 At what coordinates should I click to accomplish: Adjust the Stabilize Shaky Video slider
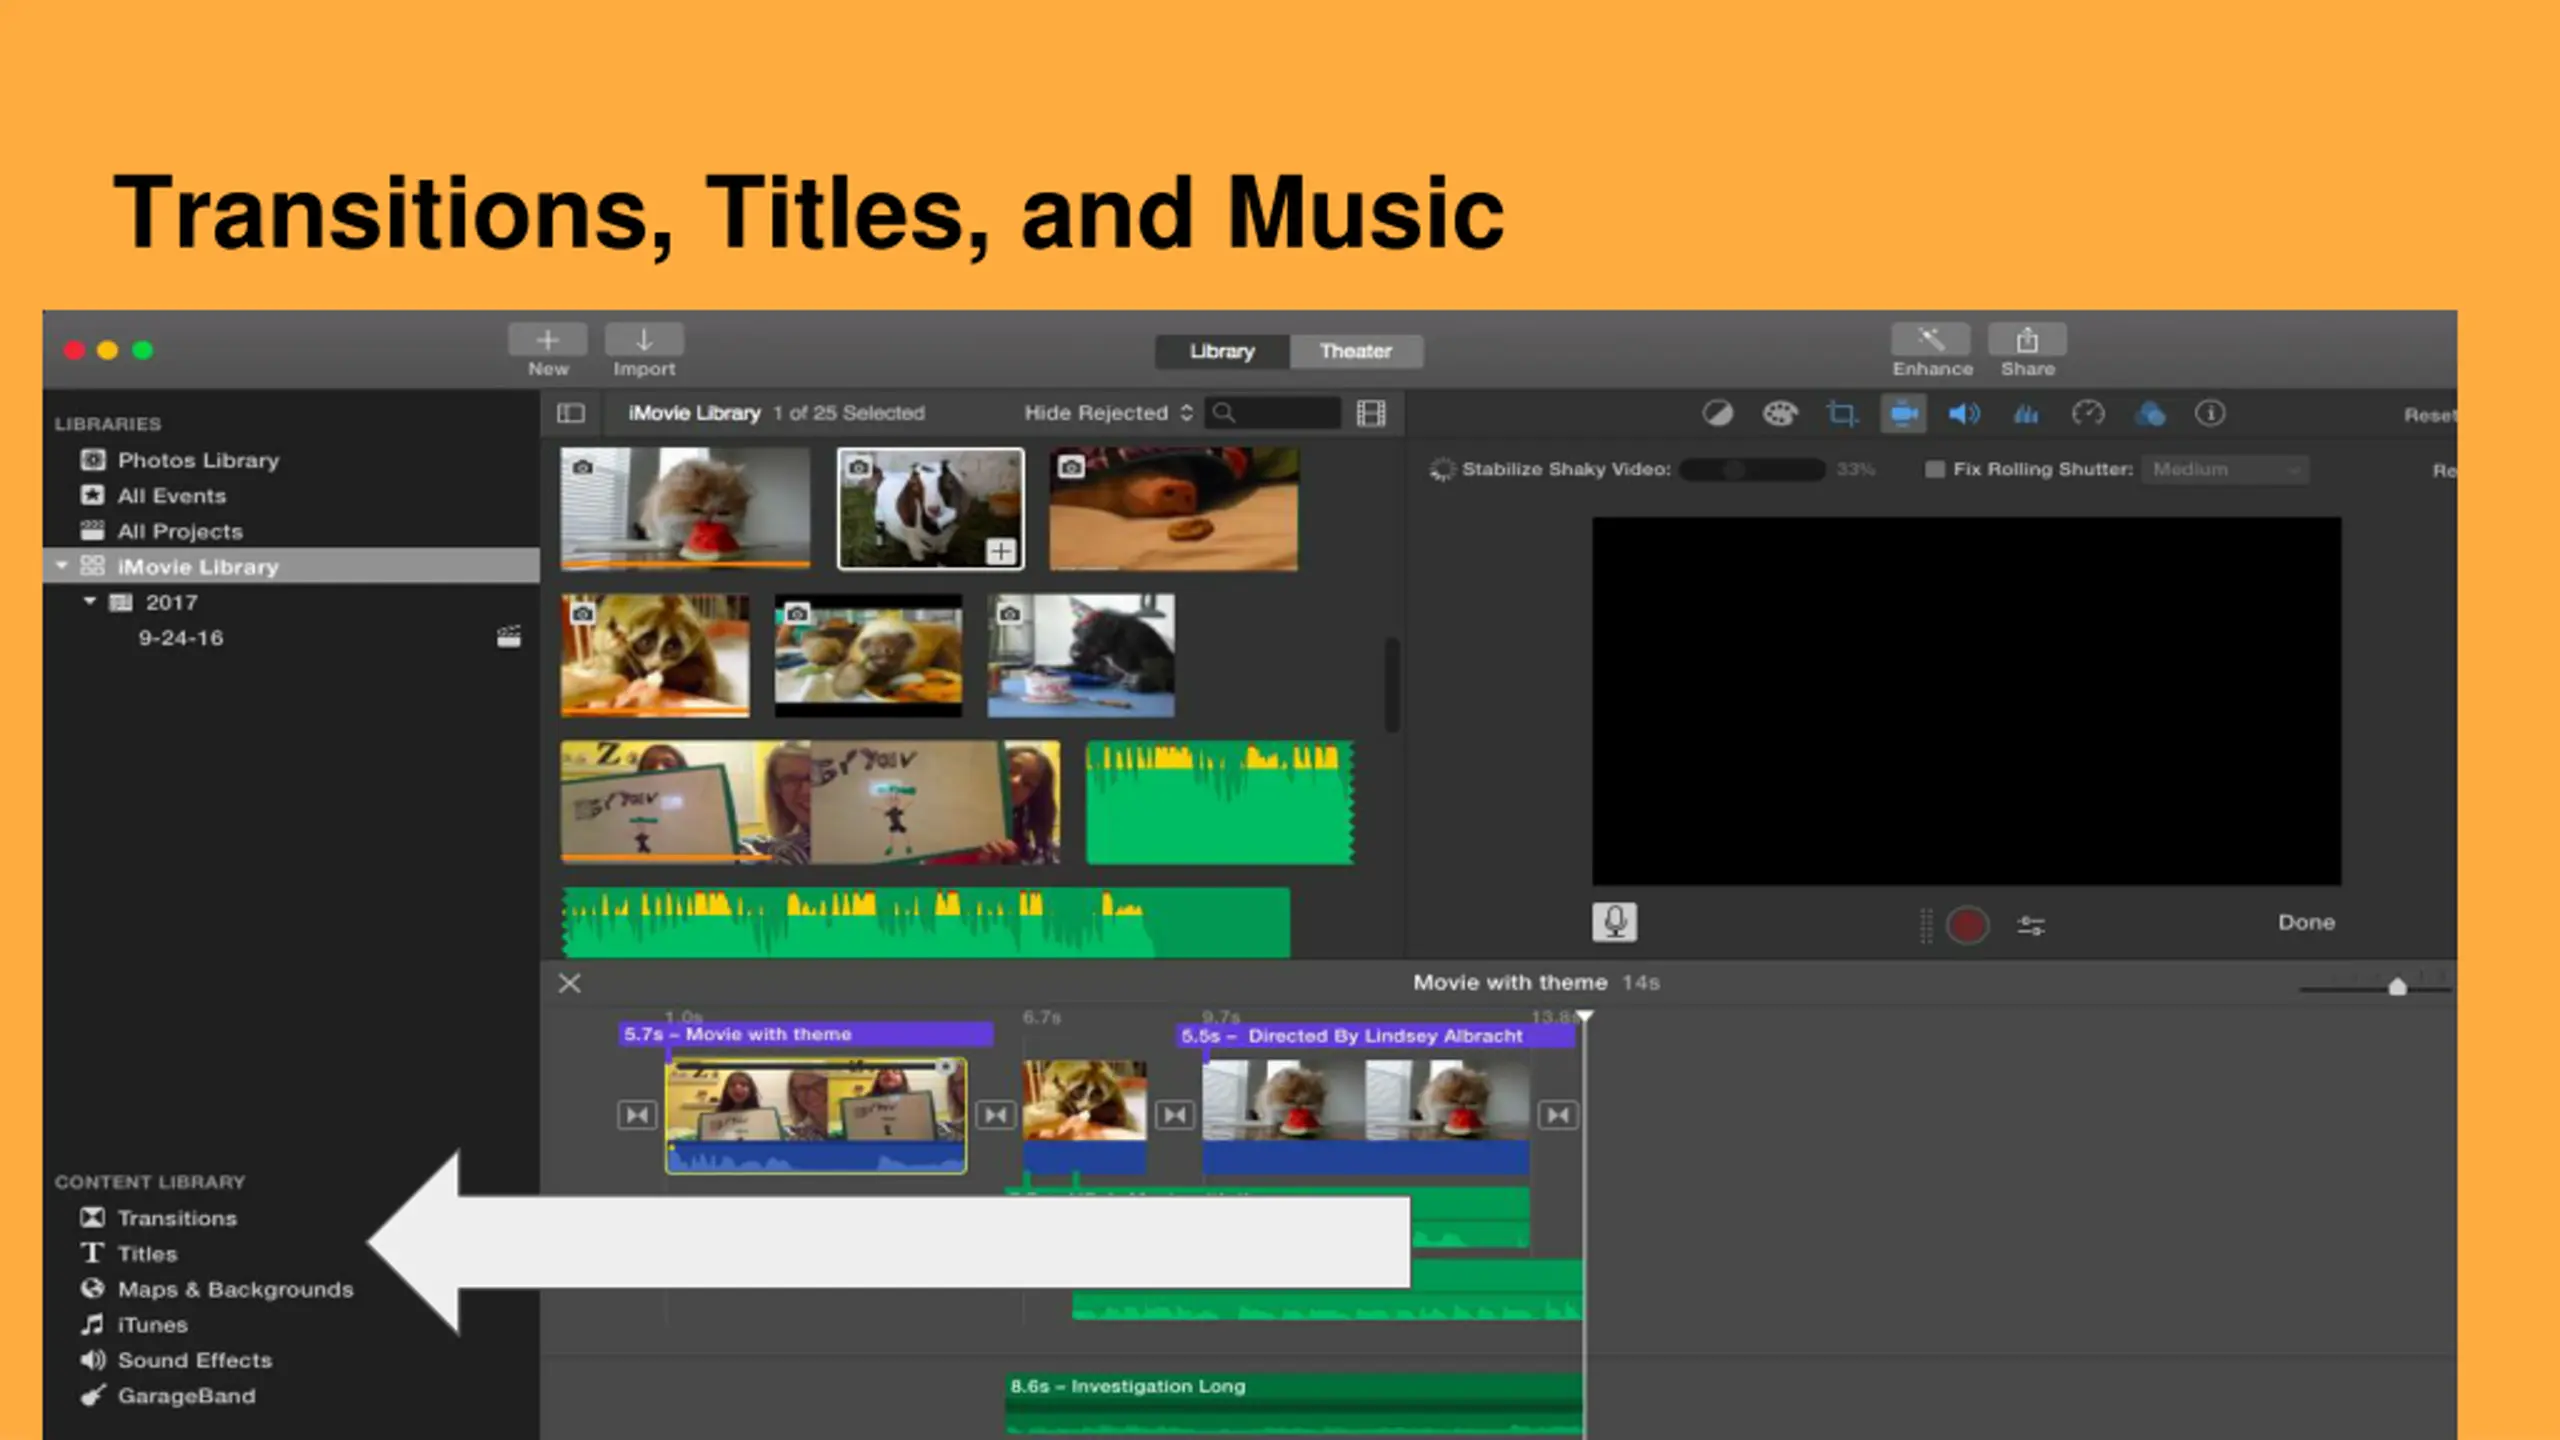(1752, 469)
